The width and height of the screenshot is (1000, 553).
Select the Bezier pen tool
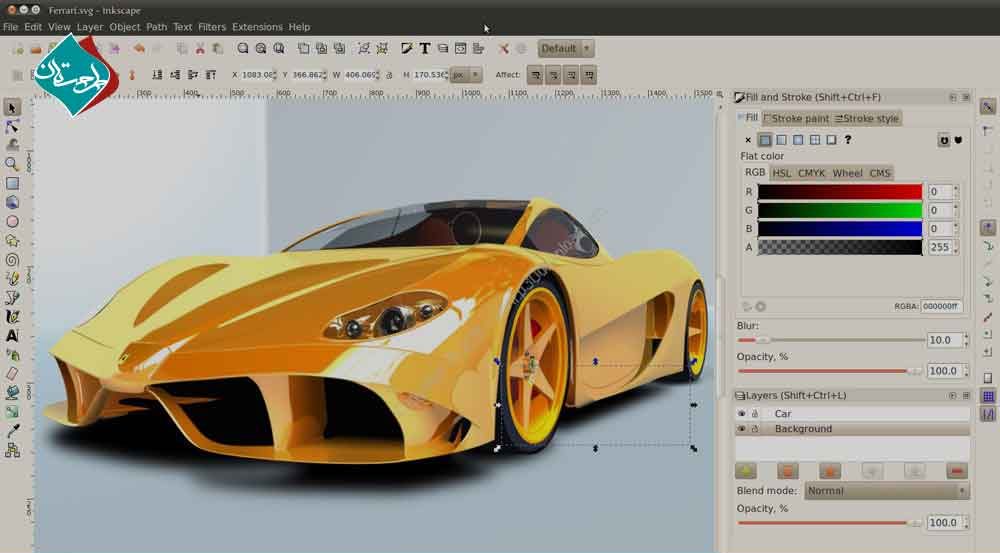coord(12,297)
